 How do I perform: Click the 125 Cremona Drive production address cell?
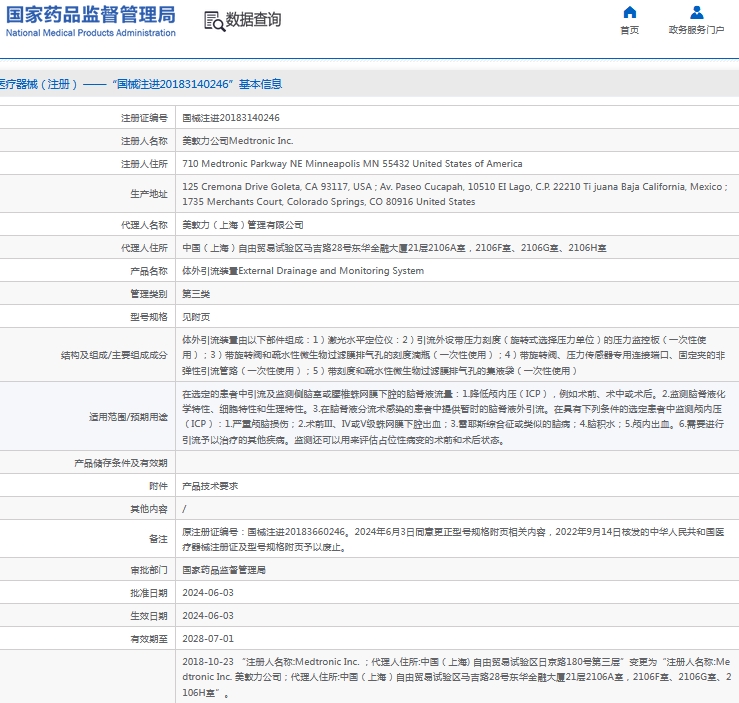(455, 194)
